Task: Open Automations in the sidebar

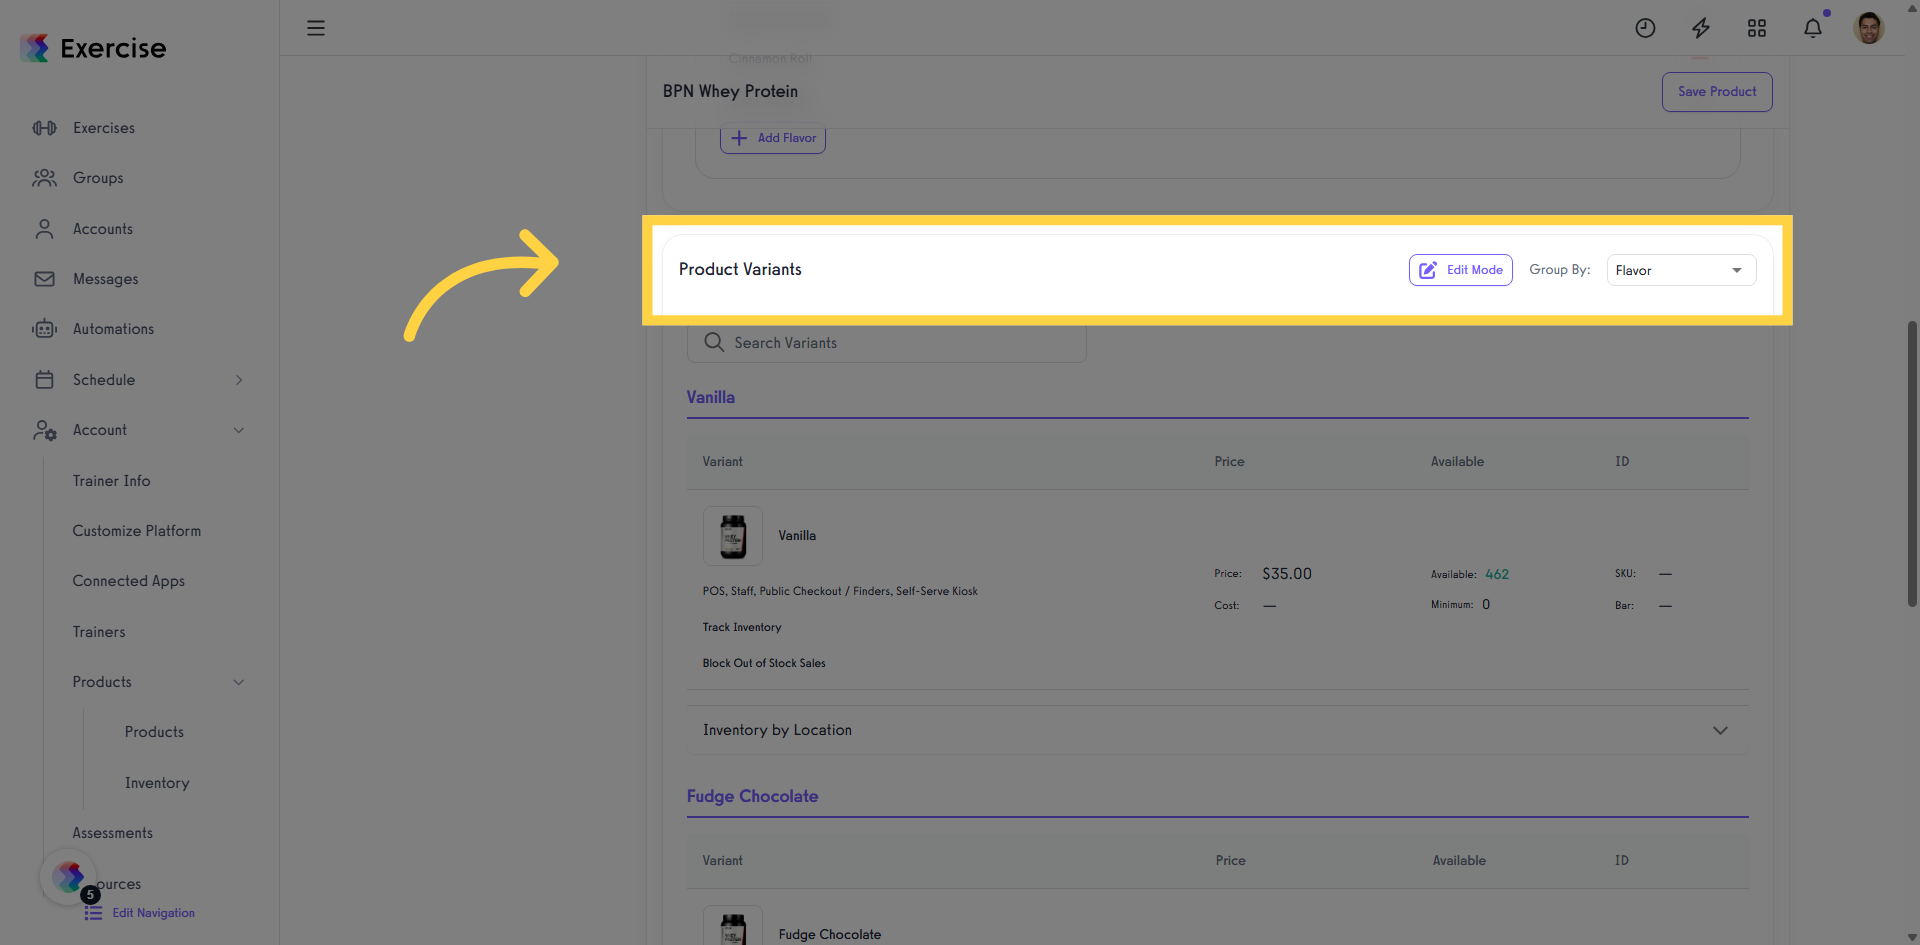Action: (114, 329)
